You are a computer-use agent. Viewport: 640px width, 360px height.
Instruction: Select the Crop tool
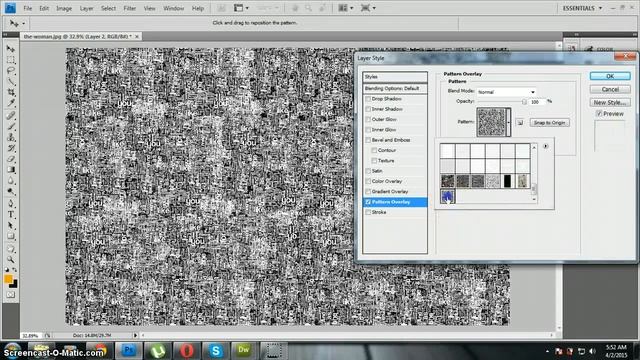11,93
